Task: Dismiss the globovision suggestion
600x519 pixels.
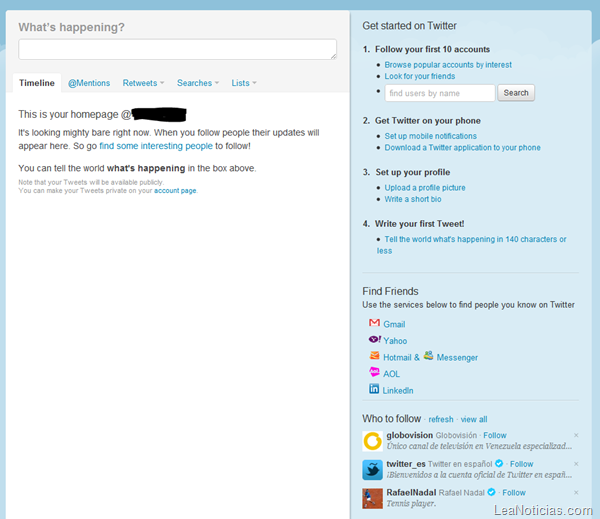Action: pos(576,435)
